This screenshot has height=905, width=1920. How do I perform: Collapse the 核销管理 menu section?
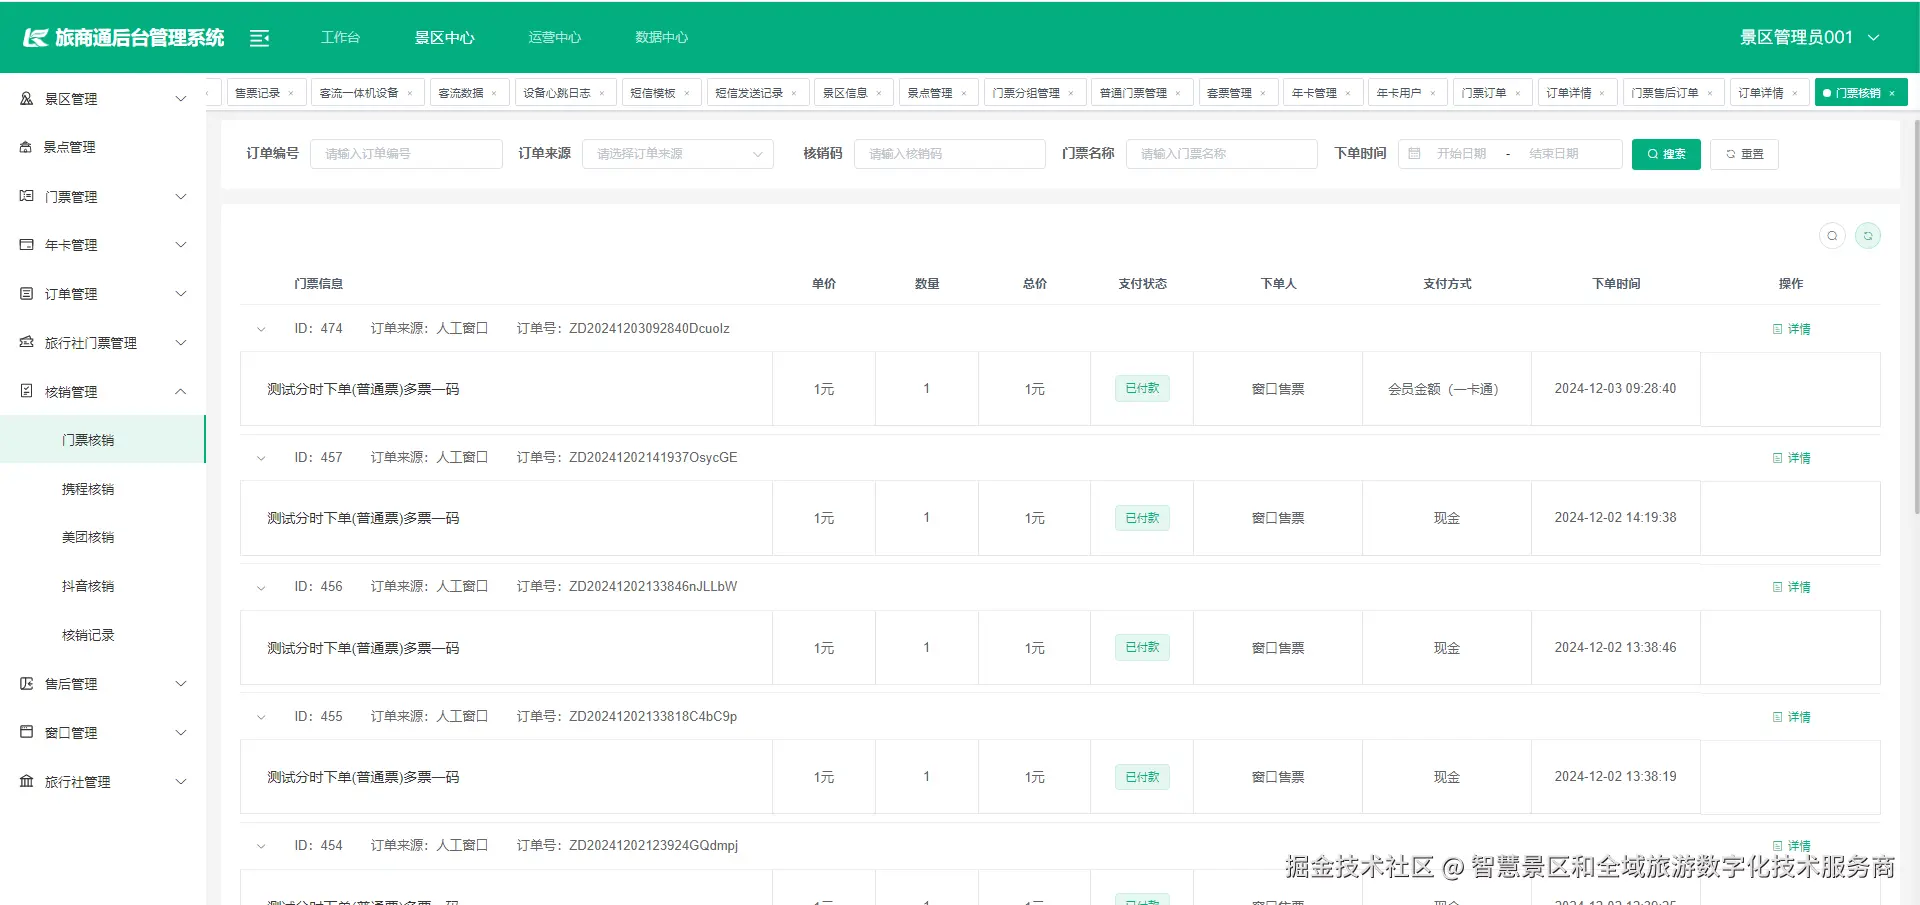coord(181,391)
